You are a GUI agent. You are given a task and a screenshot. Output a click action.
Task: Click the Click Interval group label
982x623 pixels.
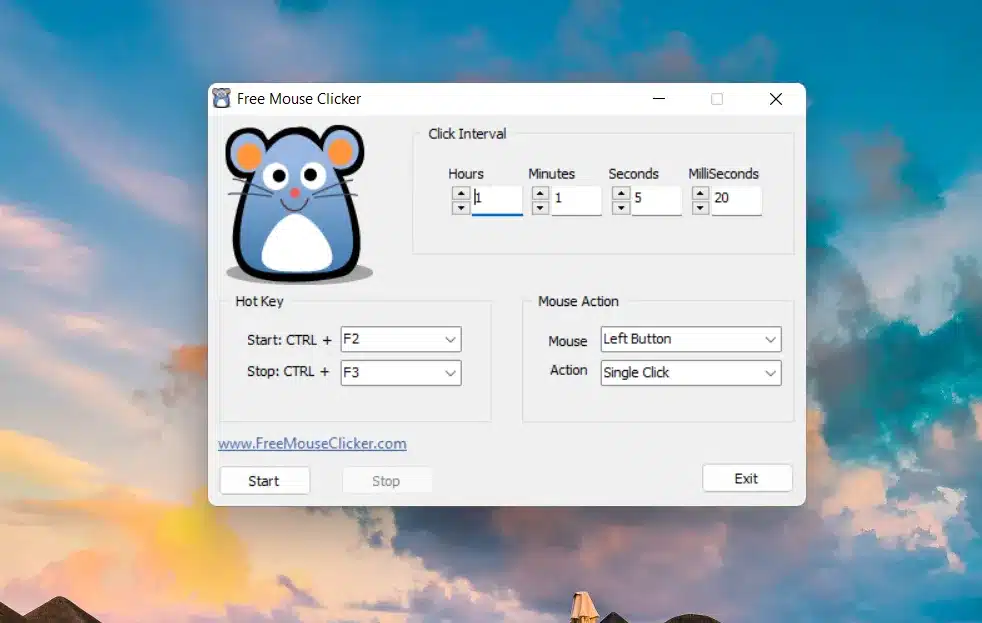467,134
